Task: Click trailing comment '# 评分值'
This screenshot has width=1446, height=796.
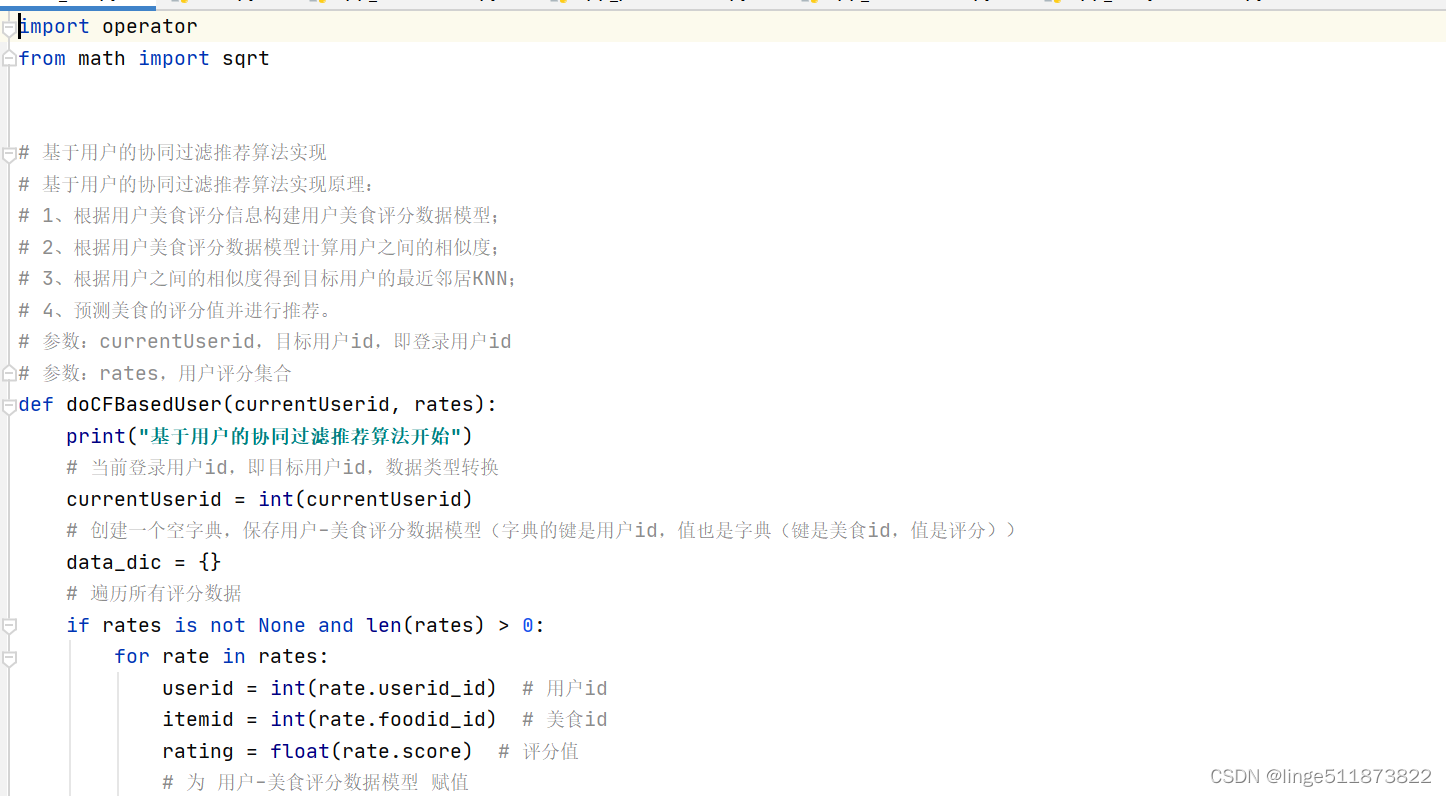Action: click(539, 752)
